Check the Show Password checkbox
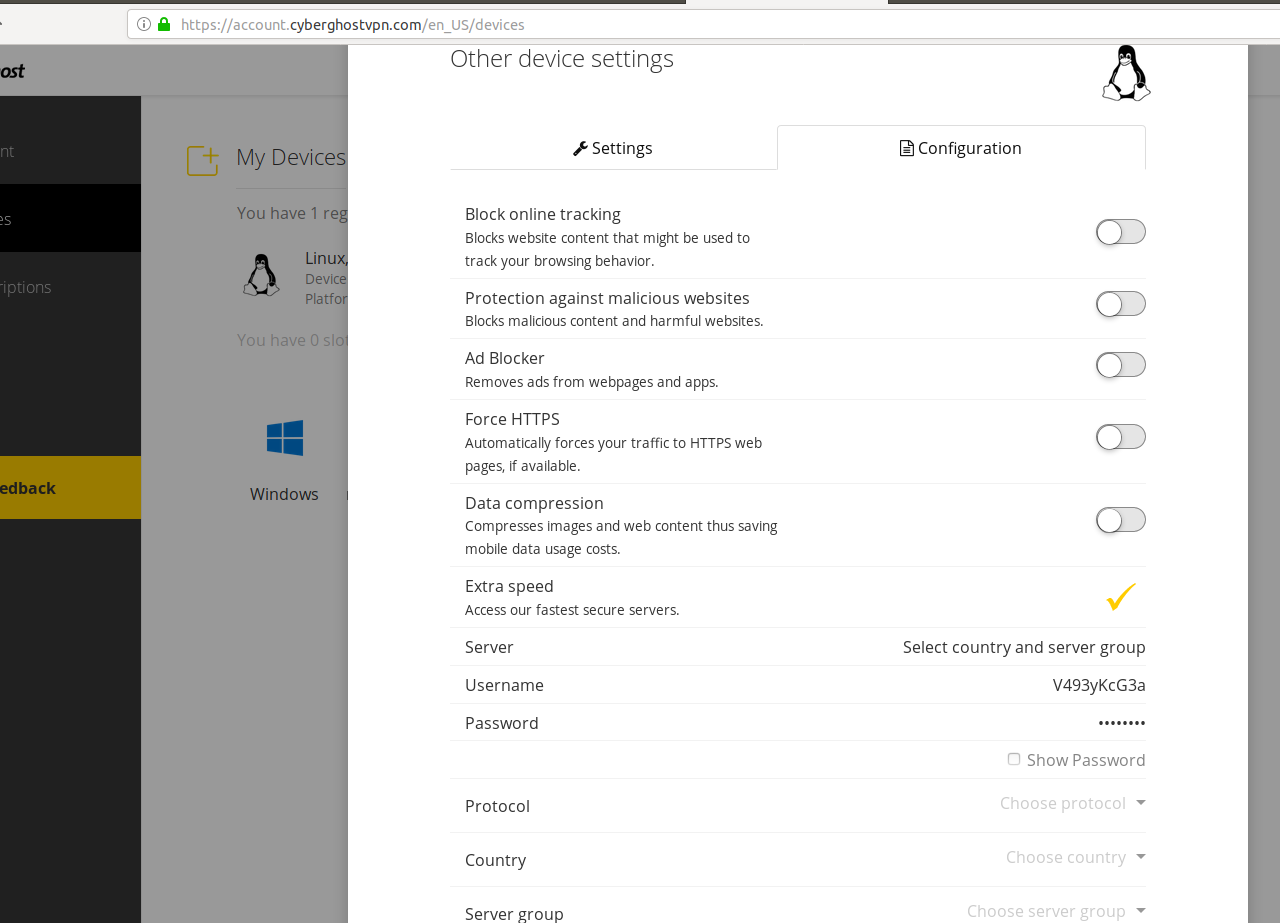This screenshot has height=923, width=1280. tap(1014, 759)
